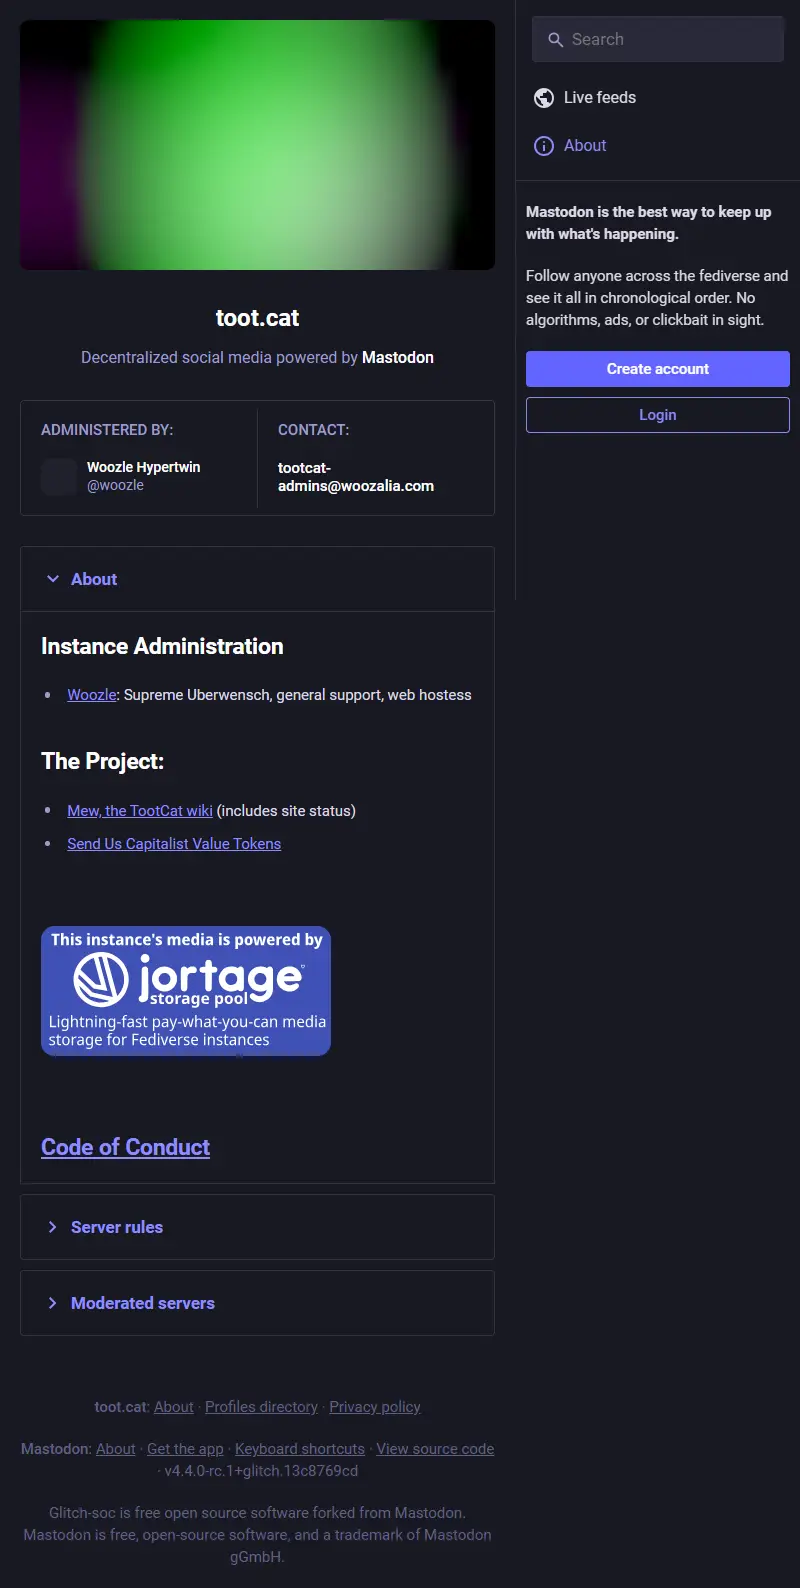Open Woozle Hypertwin's admin profile name
Image resolution: width=800 pixels, height=1588 pixels.
(x=143, y=467)
